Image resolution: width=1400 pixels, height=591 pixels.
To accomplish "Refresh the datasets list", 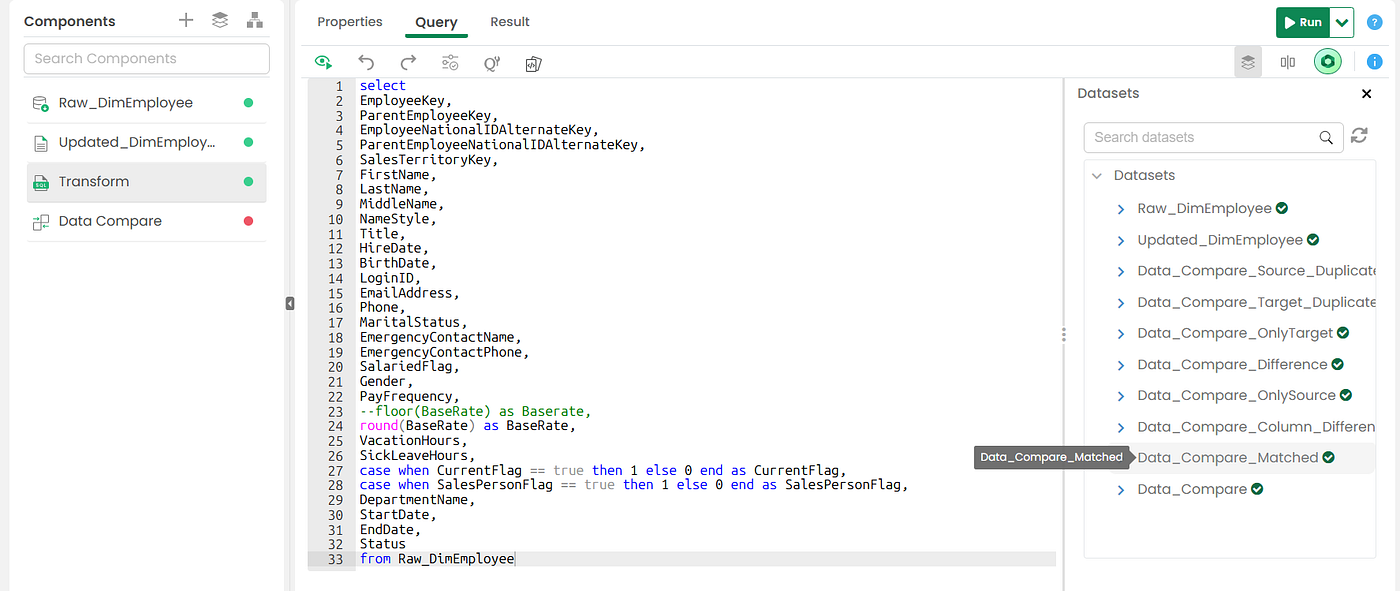I will (1359, 136).
